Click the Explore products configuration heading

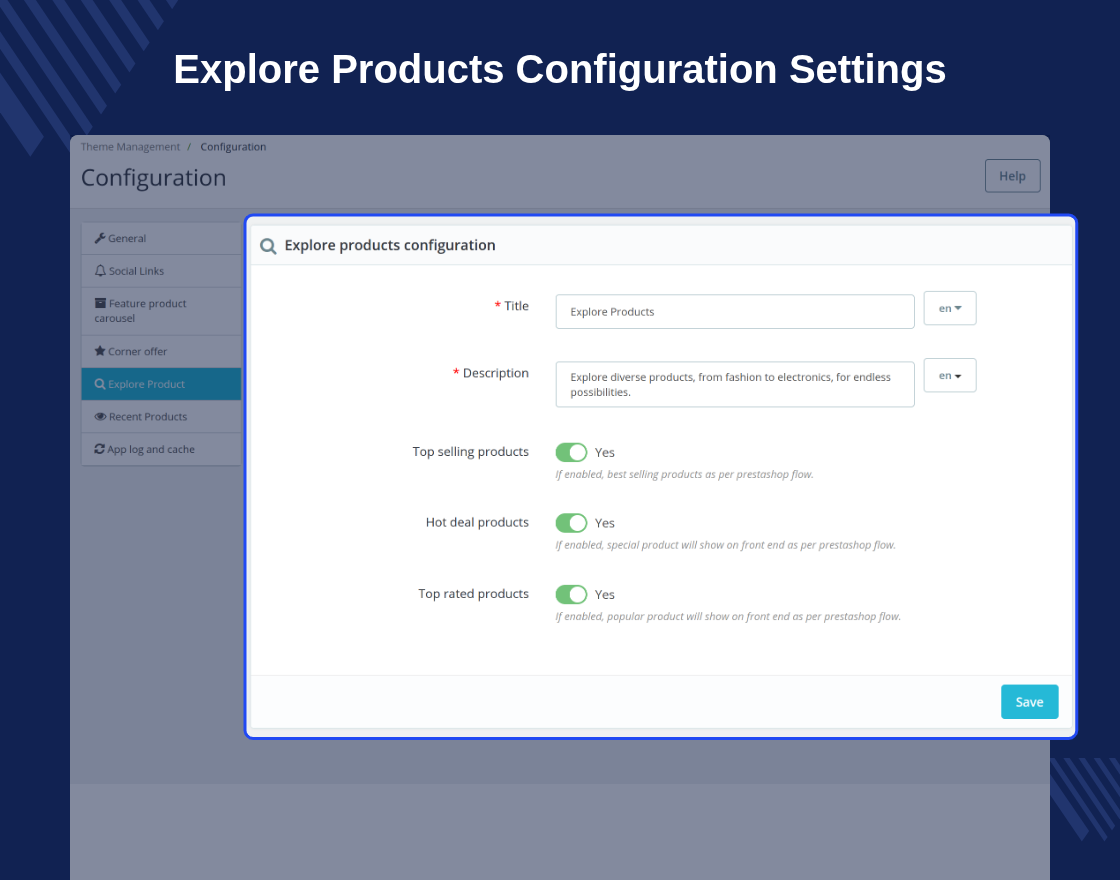point(390,246)
